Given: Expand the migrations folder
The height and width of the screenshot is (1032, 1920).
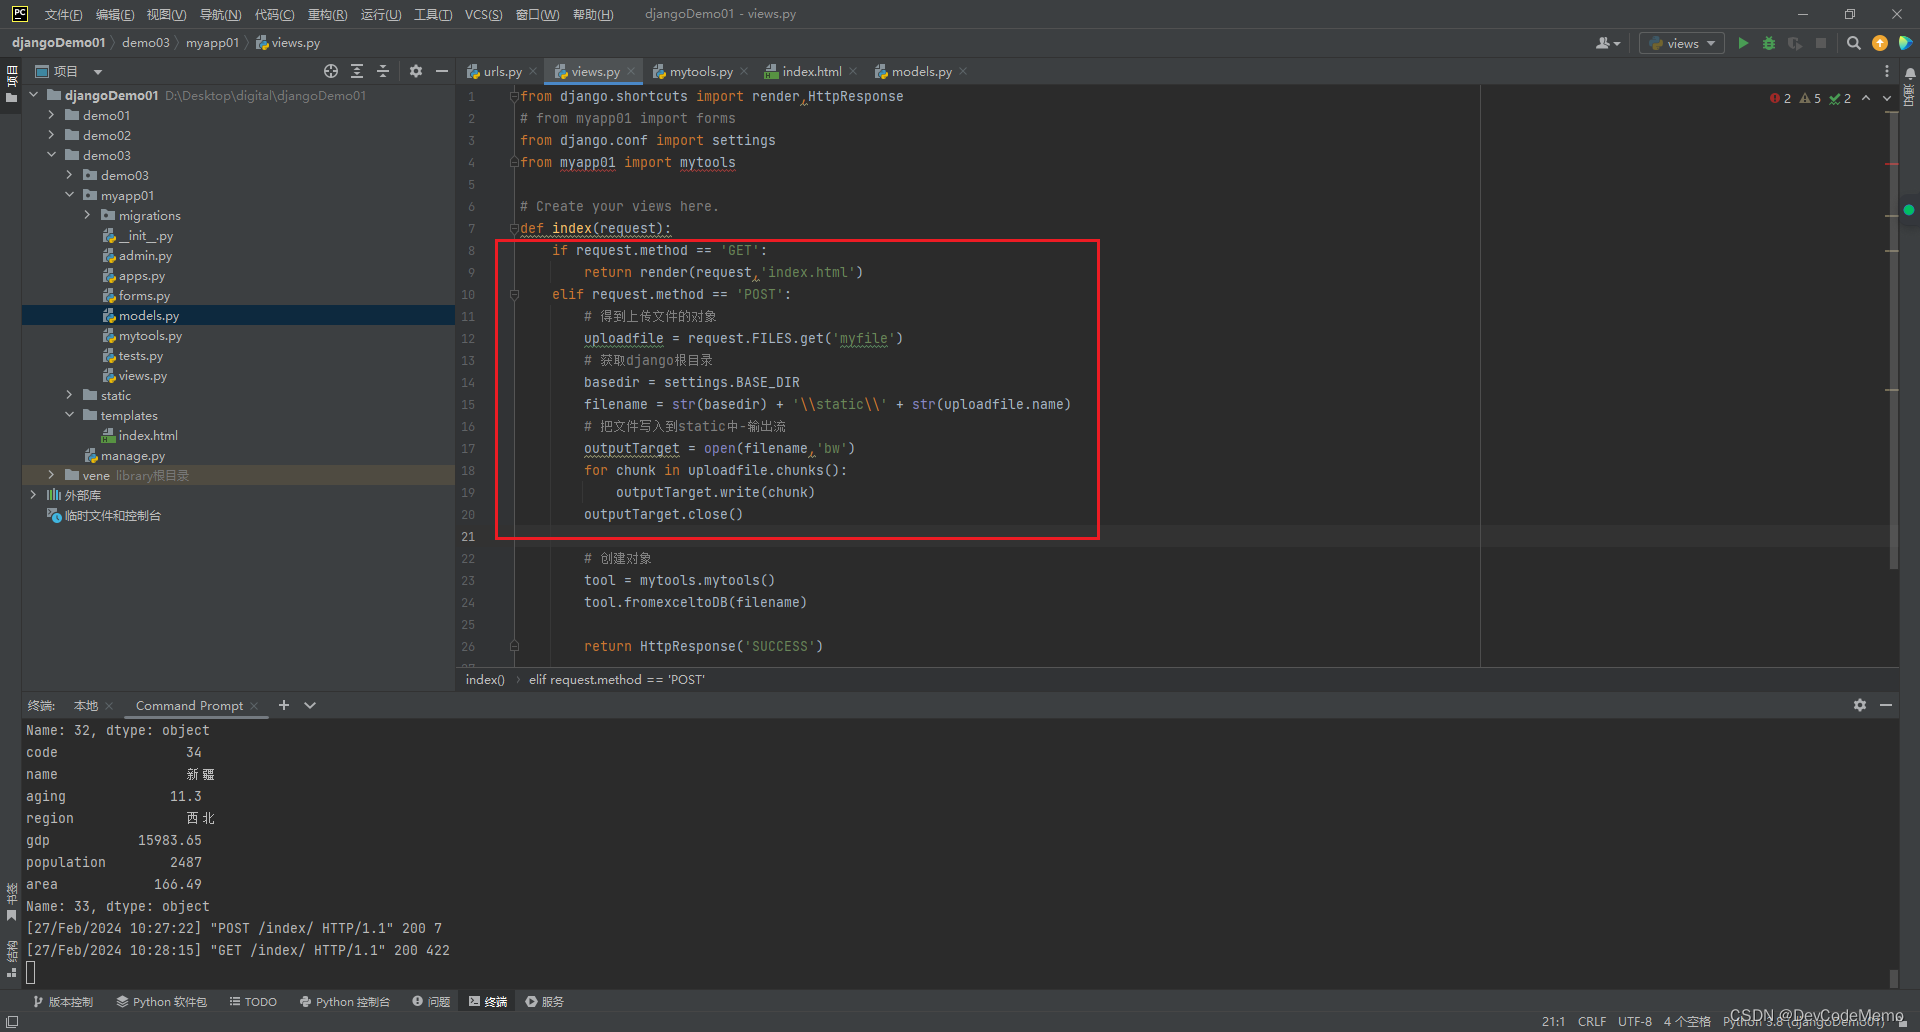Looking at the screenshot, I should click(x=86, y=215).
